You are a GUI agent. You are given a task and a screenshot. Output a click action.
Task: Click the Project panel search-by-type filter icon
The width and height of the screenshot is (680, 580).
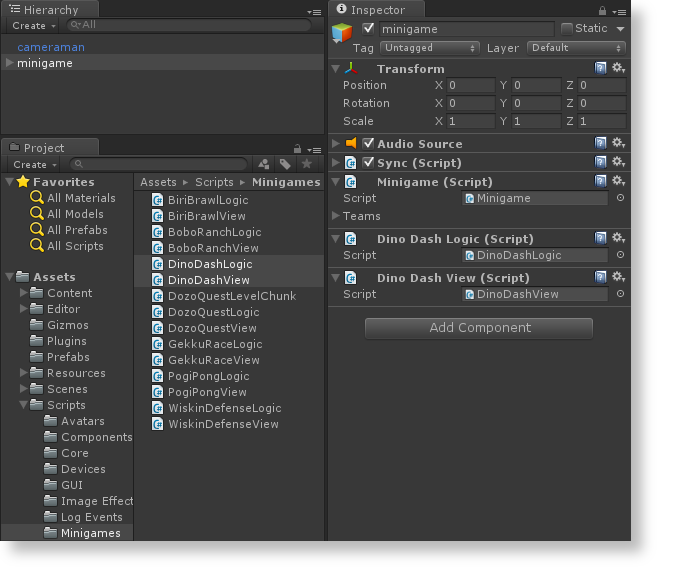(x=264, y=164)
